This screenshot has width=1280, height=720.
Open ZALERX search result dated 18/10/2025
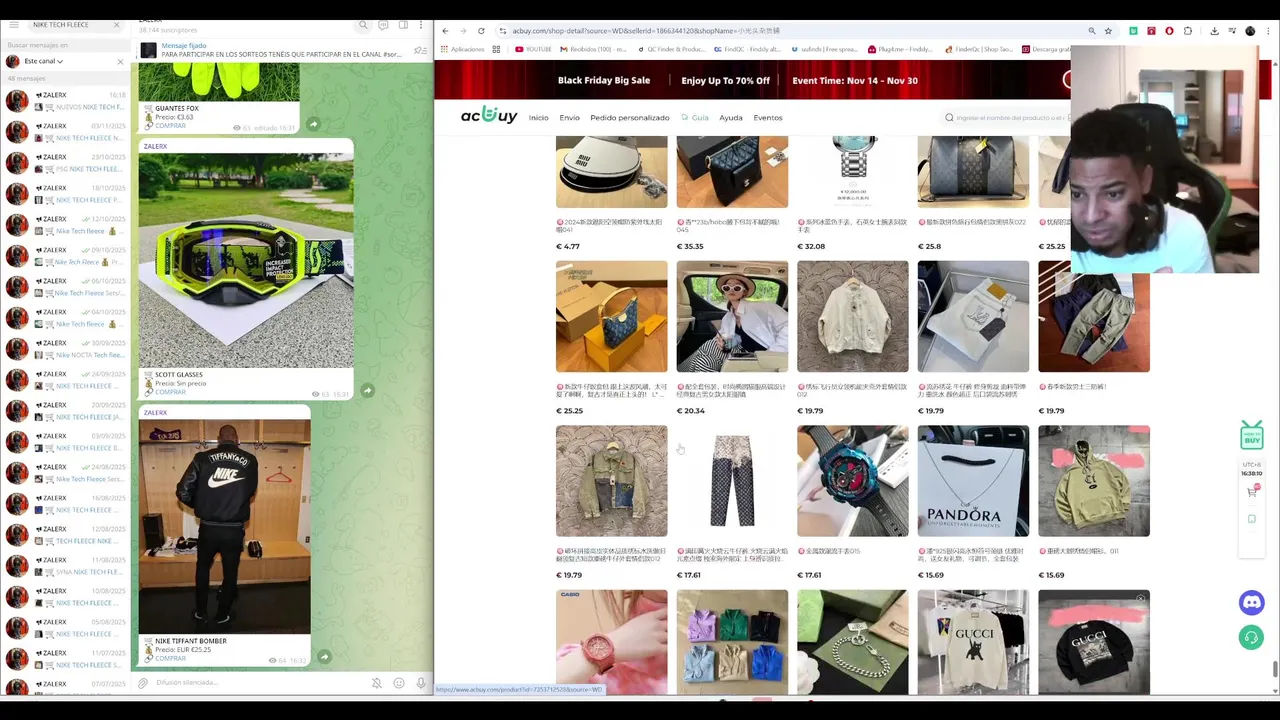pos(66,193)
